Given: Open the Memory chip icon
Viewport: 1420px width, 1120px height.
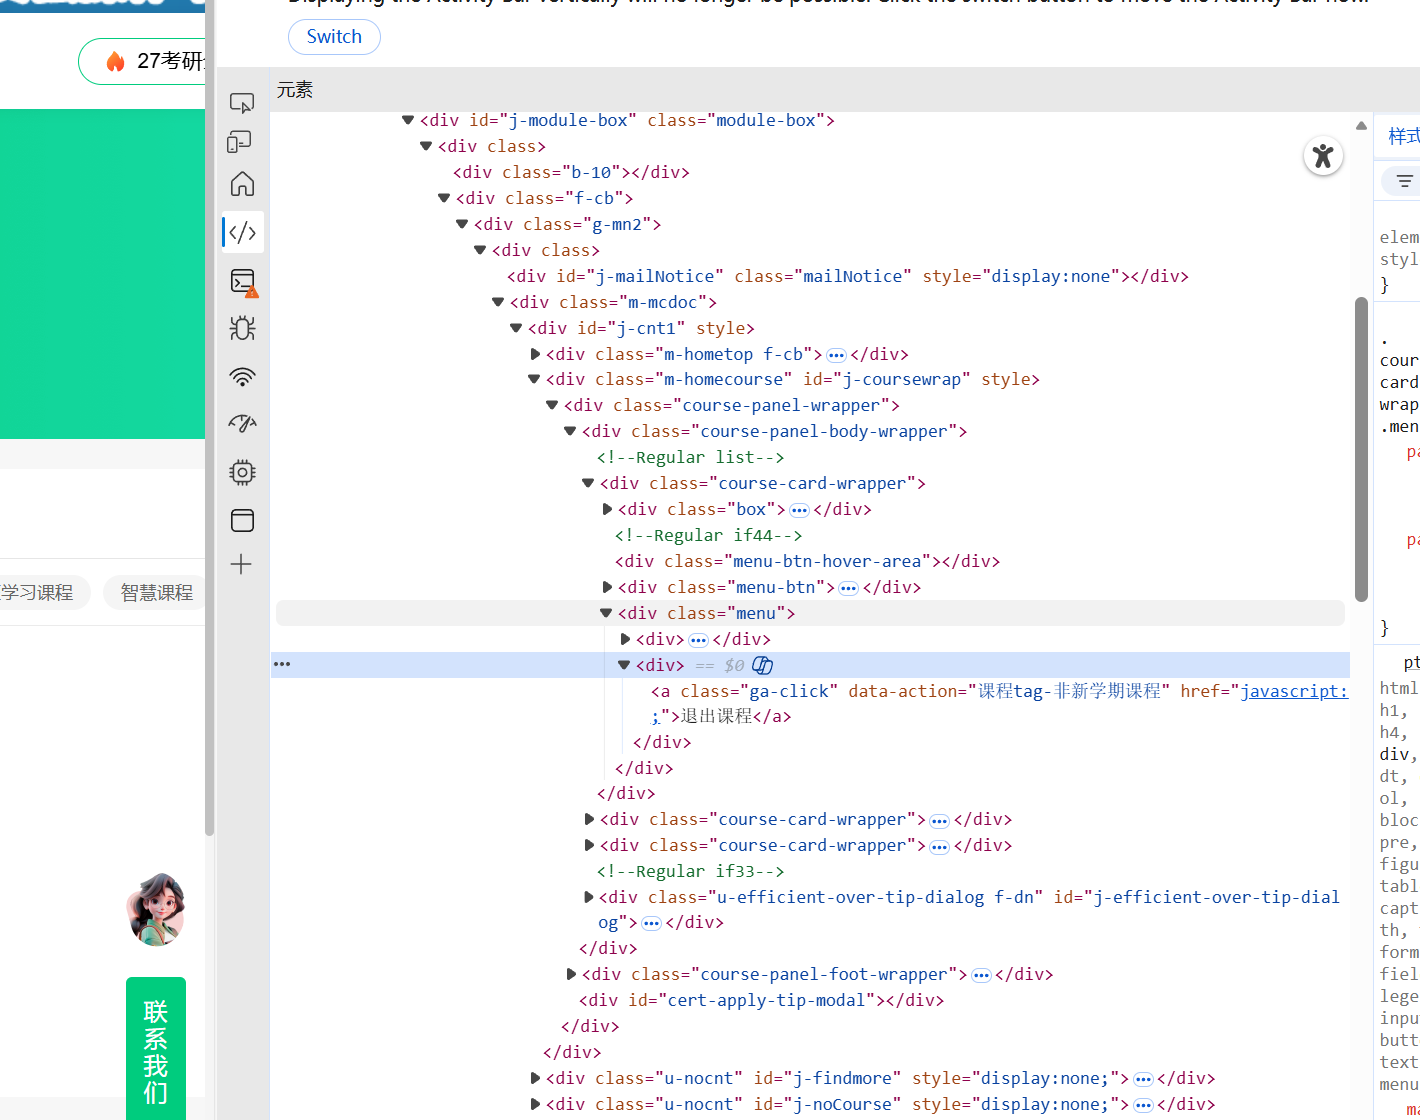Looking at the screenshot, I should coord(242,472).
